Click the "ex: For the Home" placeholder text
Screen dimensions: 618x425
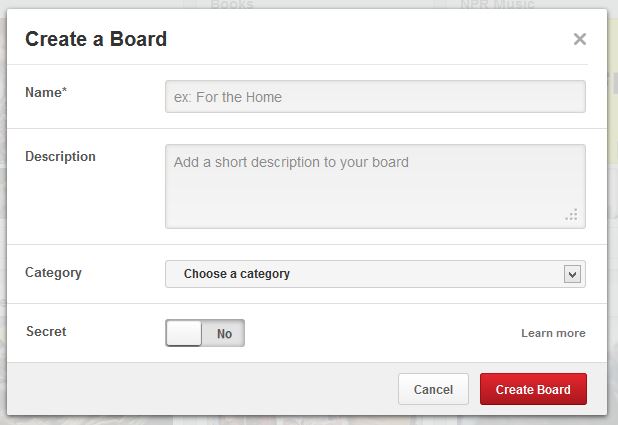[x=228, y=97]
